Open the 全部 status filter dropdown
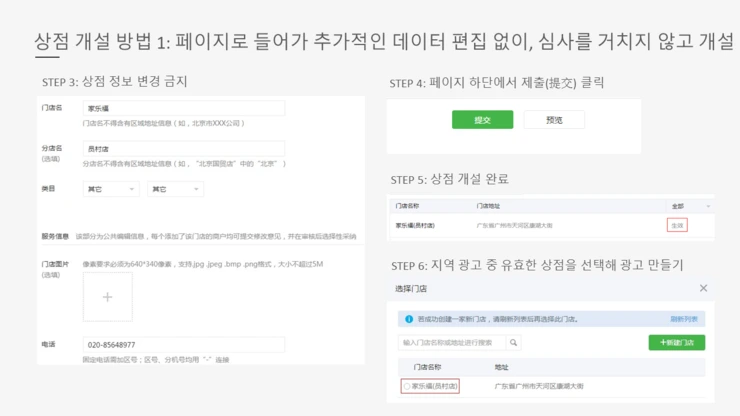The height and width of the screenshot is (416, 740). pos(690,206)
